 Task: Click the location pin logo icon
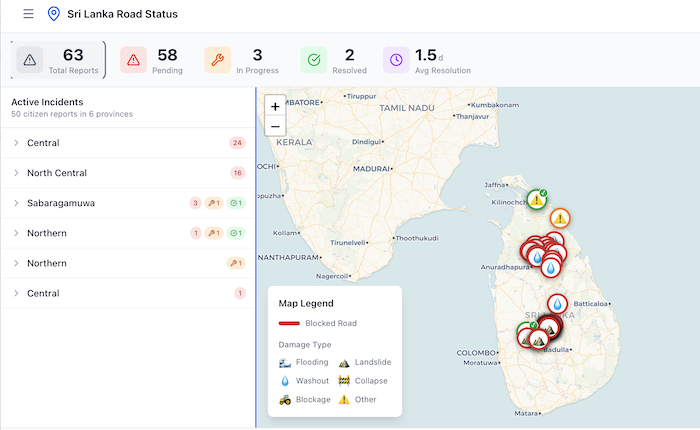pos(54,15)
